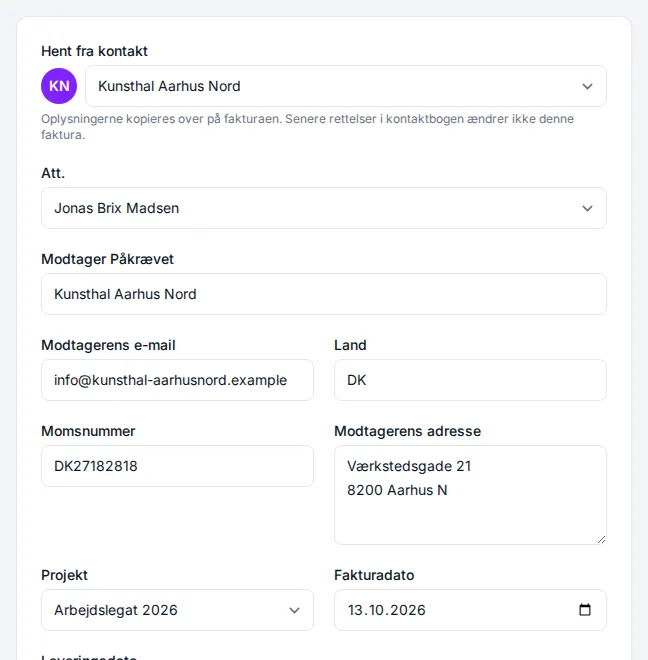Viewport: 648px width, 660px height.
Task: Click the 'Att.' label
Action: tap(53, 173)
